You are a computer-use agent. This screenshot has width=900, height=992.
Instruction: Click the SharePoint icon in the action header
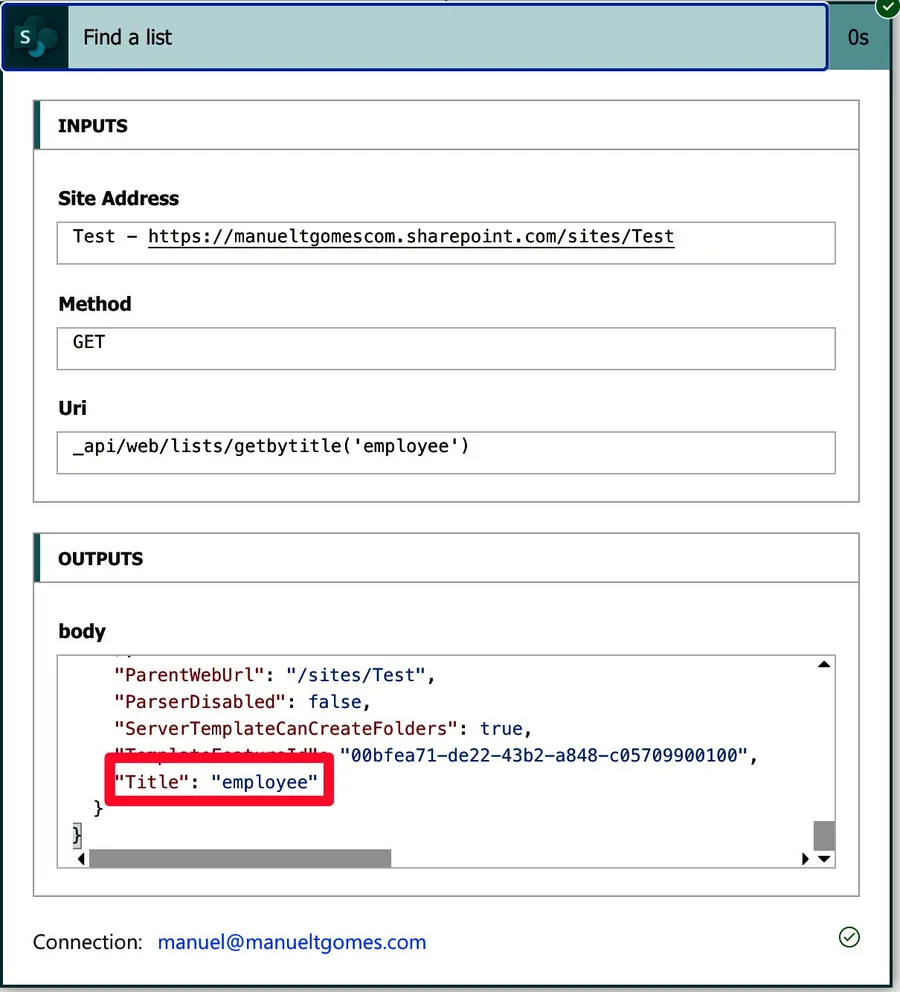(x=35, y=38)
